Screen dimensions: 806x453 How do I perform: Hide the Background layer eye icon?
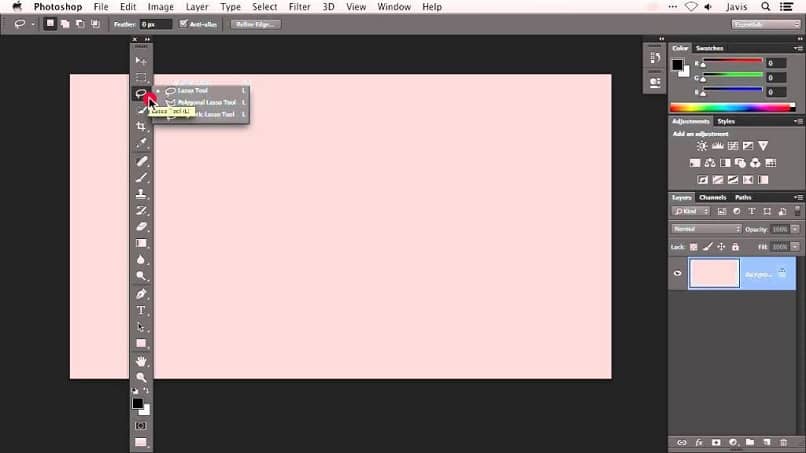point(677,274)
